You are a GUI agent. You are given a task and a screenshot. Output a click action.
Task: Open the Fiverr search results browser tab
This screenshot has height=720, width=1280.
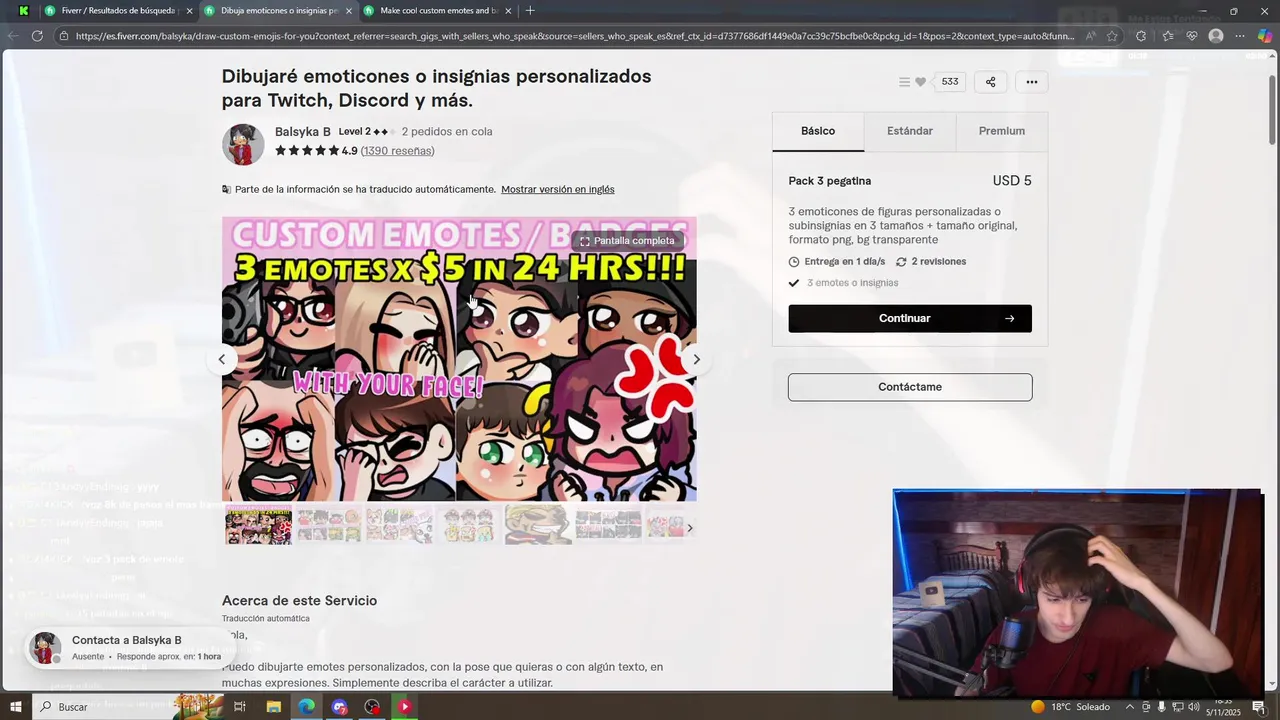pyautogui.click(x=118, y=11)
